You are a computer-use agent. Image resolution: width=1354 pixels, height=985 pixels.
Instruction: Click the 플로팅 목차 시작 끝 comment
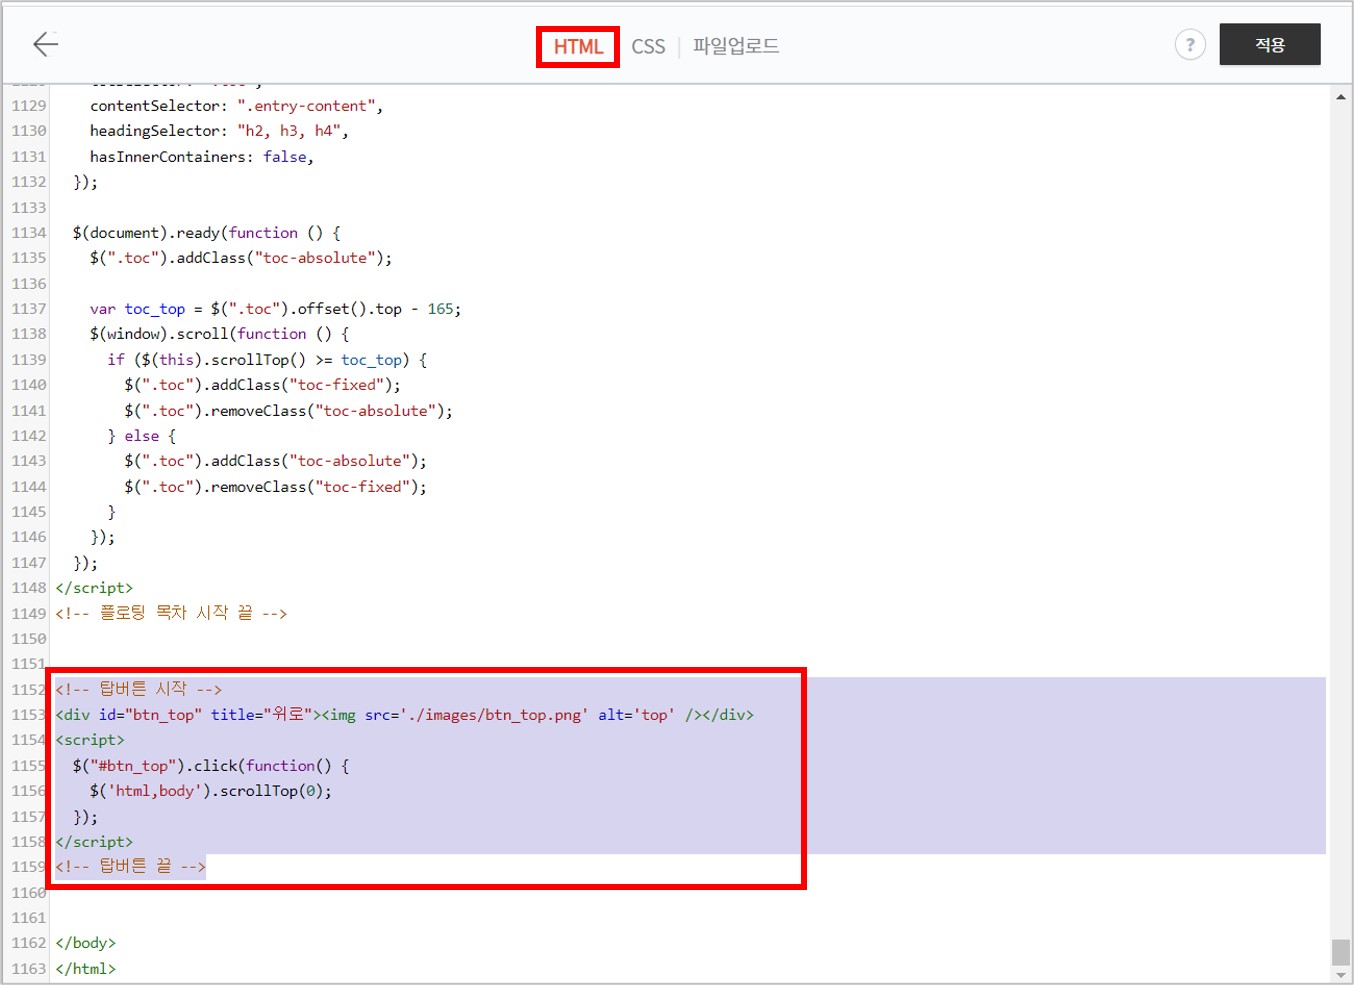point(171,613)
